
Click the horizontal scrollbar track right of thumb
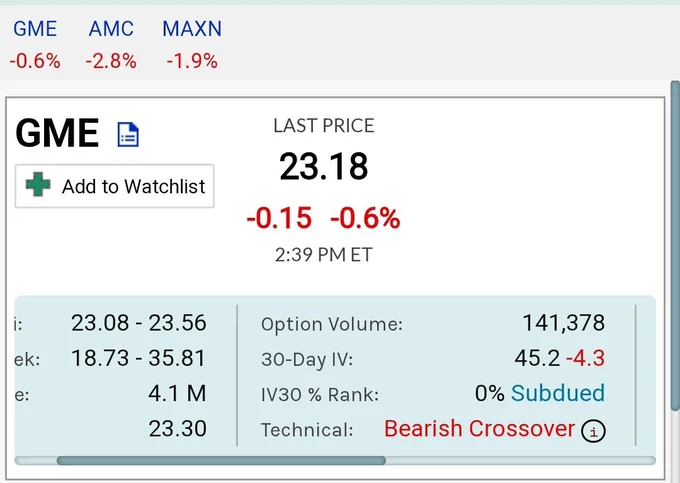pos(520,460)
